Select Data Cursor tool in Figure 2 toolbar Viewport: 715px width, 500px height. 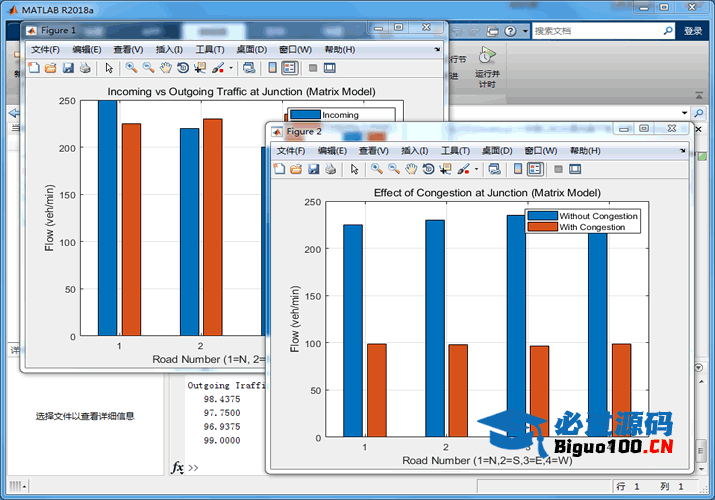[445, 169]
